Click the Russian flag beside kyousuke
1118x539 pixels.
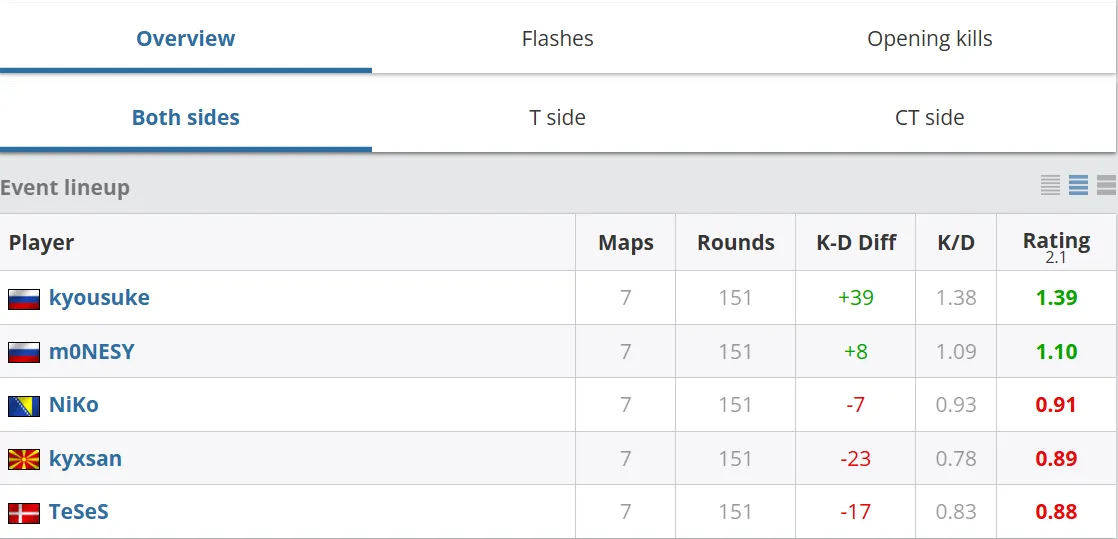click(24, 299)
